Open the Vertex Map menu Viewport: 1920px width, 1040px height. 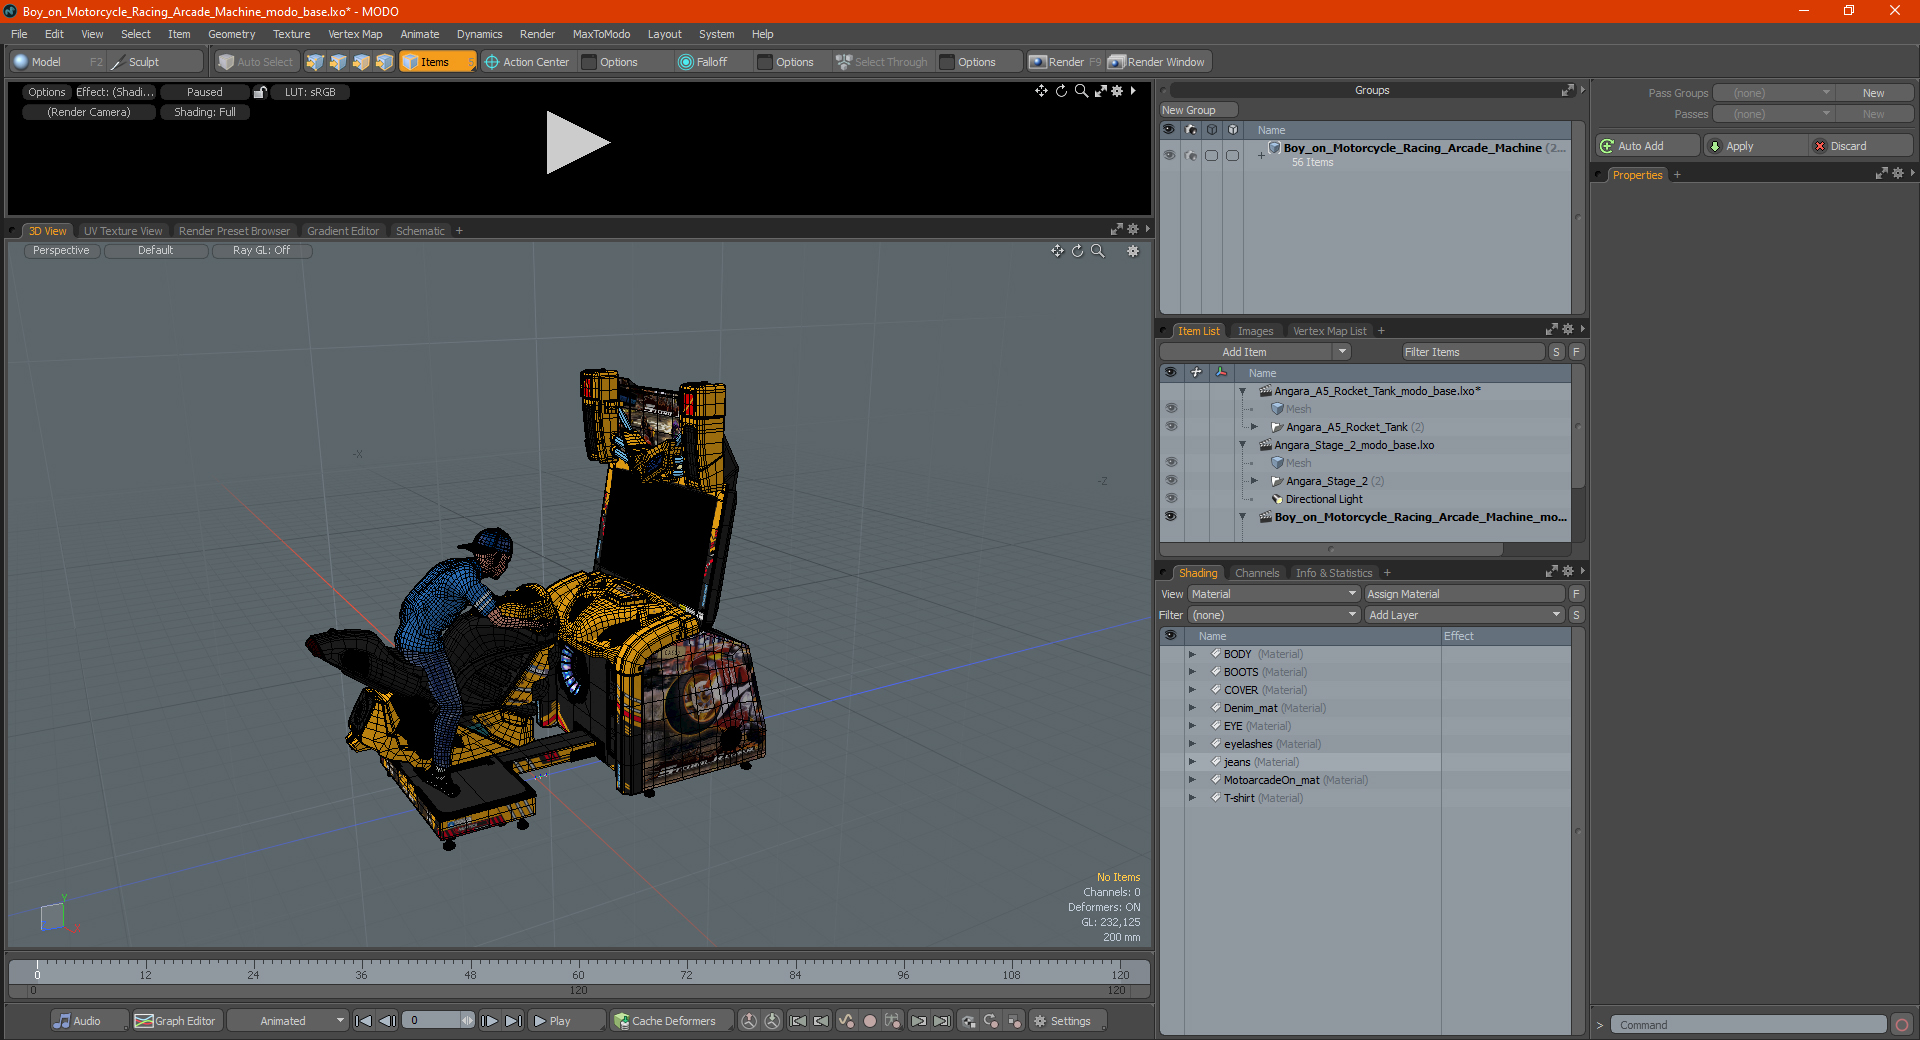point(355,34)
